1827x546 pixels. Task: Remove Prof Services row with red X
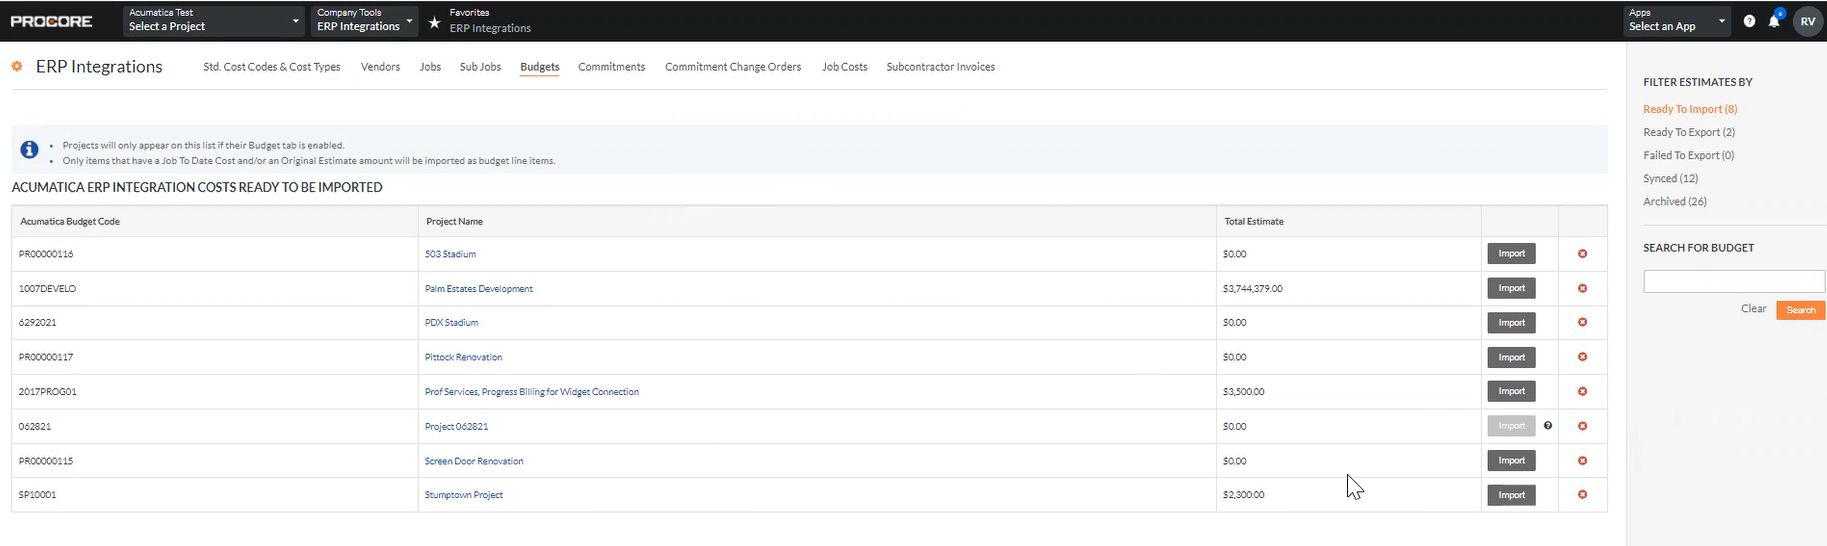tap(1582, 391)
